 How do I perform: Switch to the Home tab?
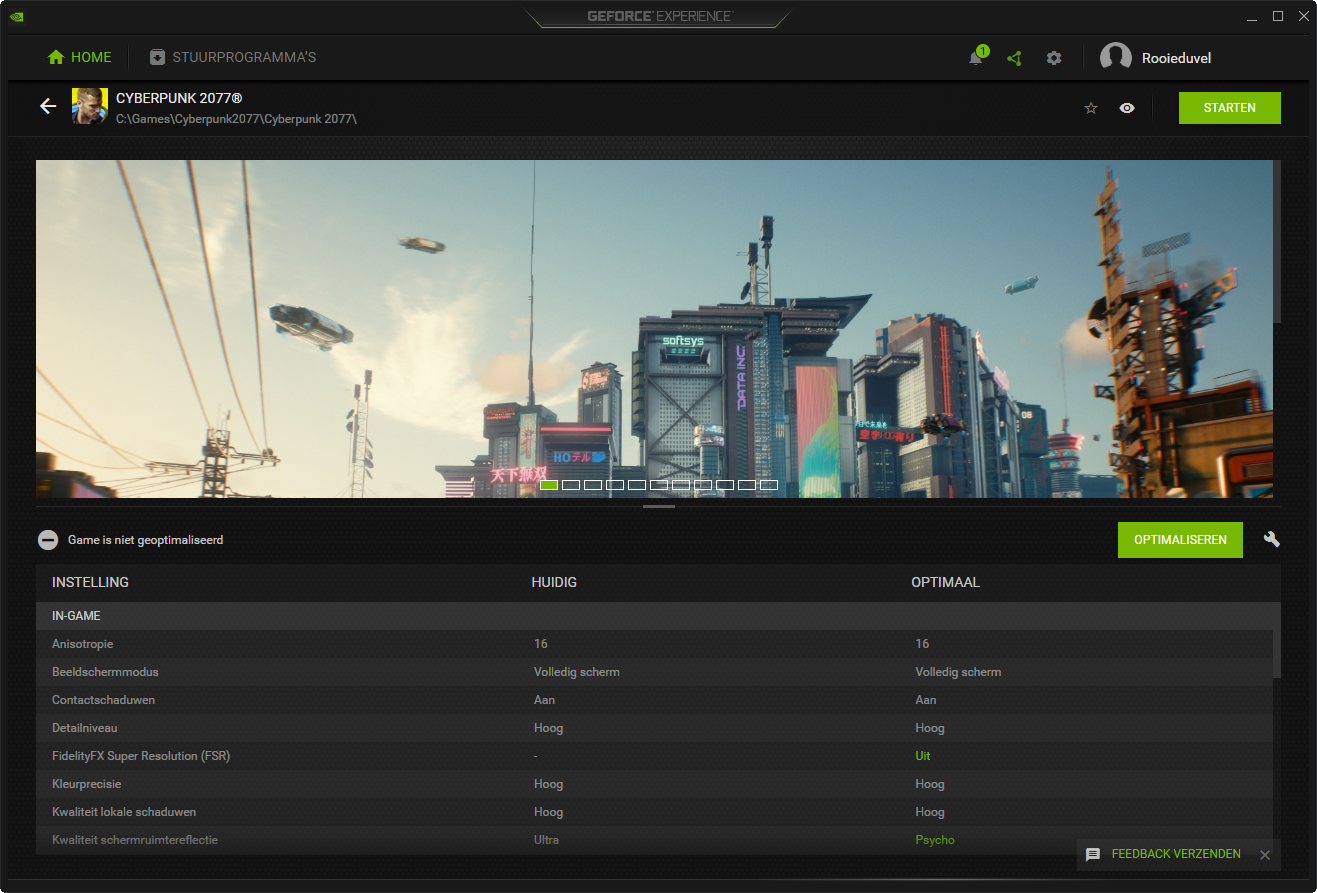point(80,57)
